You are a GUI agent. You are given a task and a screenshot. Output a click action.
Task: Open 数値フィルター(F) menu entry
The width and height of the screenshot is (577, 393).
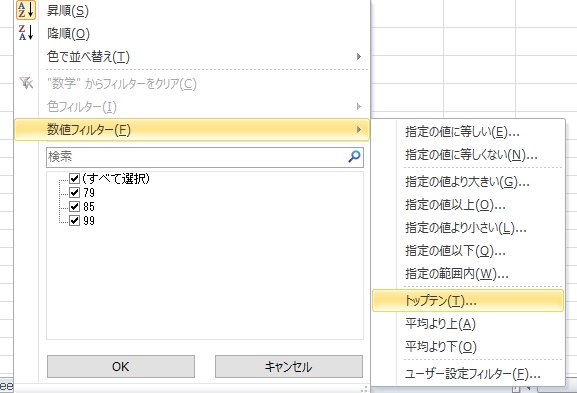191,130
